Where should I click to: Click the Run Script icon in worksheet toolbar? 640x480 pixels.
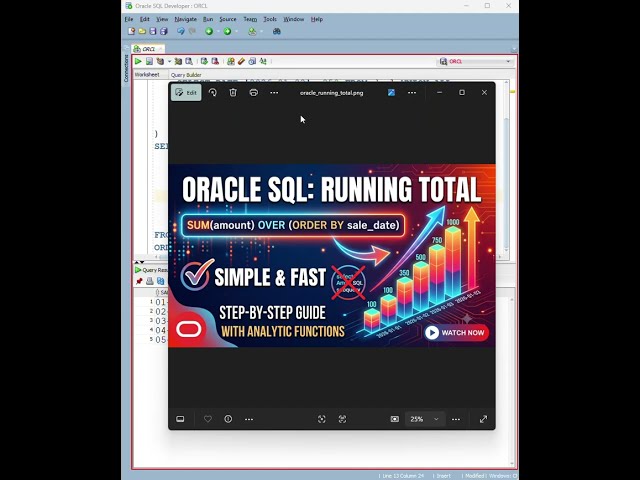tap(149, 61)
